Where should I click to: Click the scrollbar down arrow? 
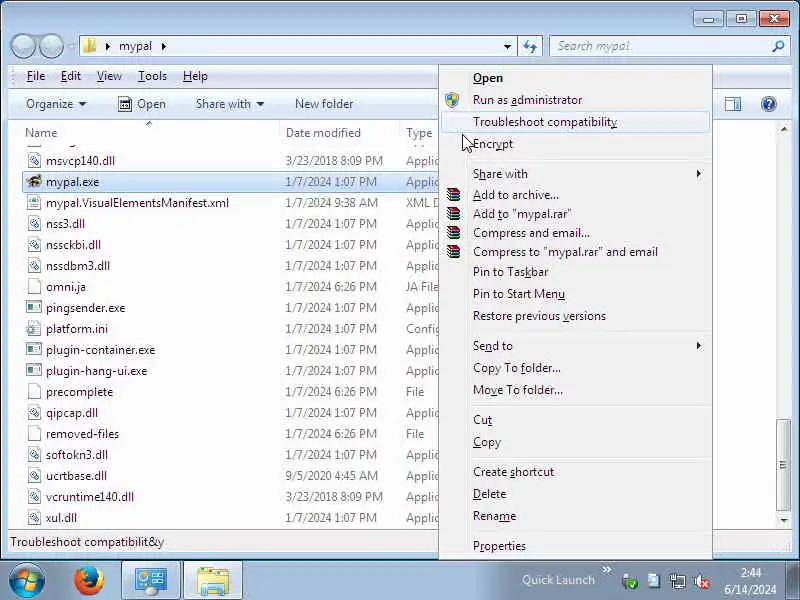(784, 520)
